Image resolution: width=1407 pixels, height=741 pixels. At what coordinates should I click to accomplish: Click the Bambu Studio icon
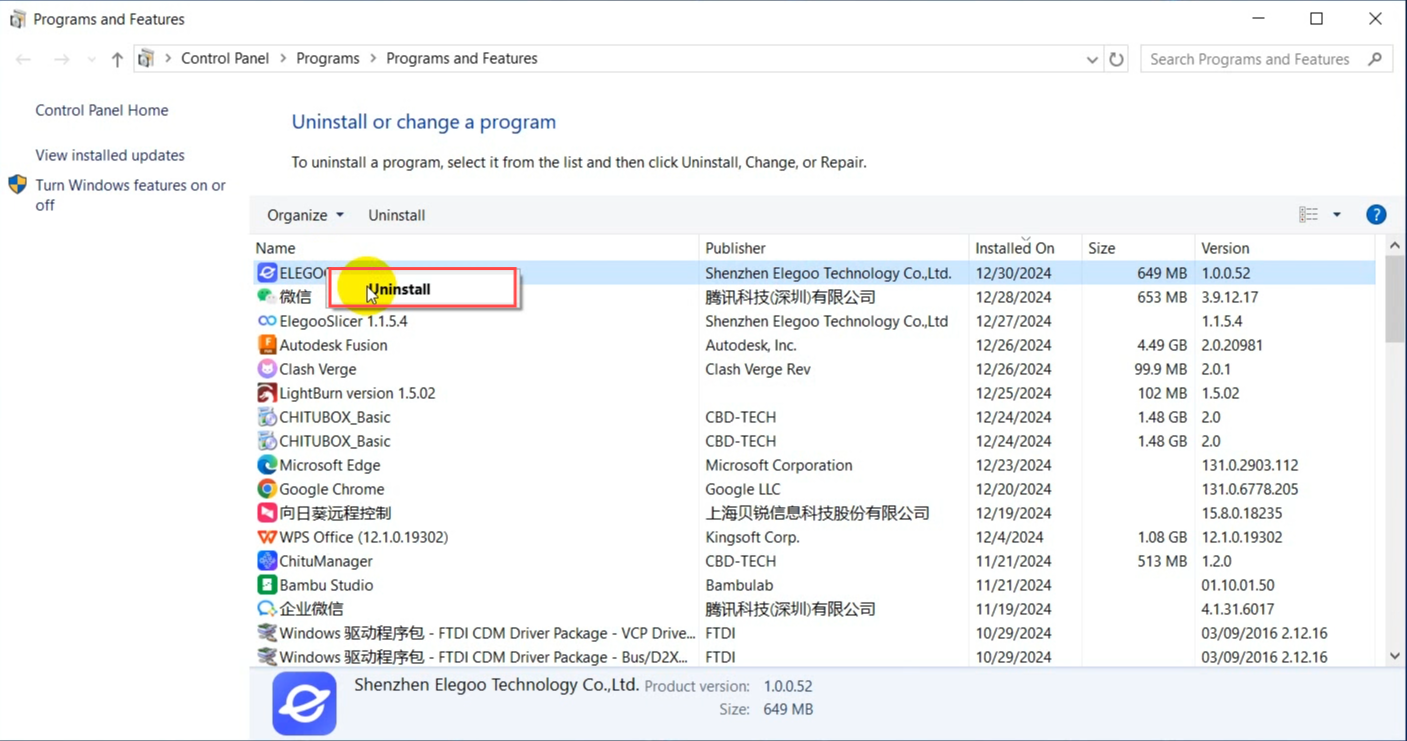(266, 585)
